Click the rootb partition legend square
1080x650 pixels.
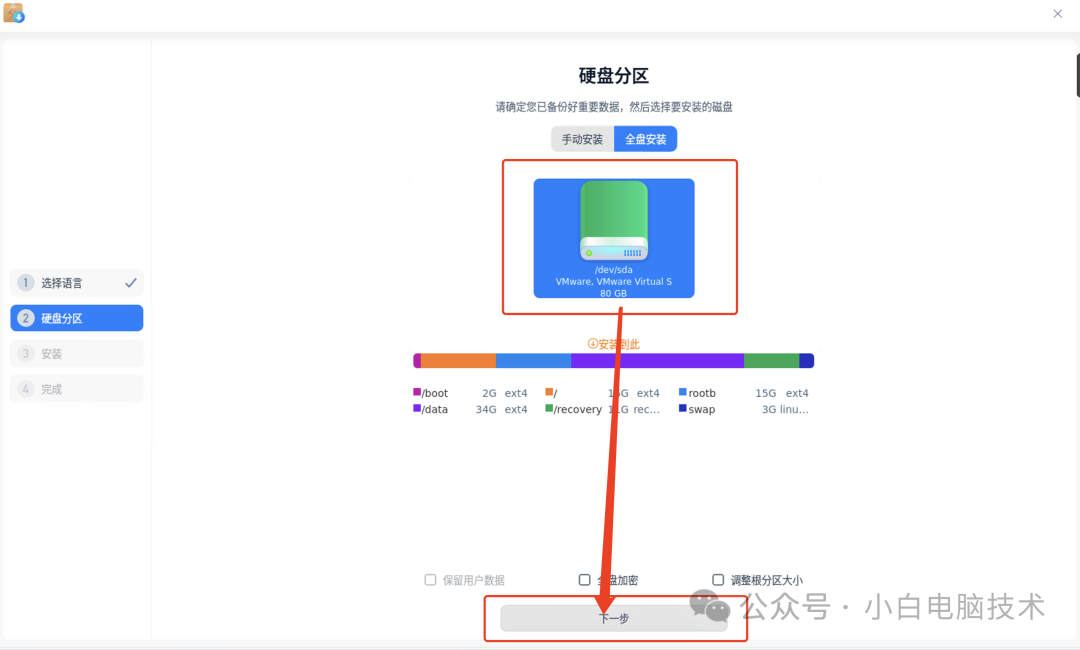[x=682, y=392]
